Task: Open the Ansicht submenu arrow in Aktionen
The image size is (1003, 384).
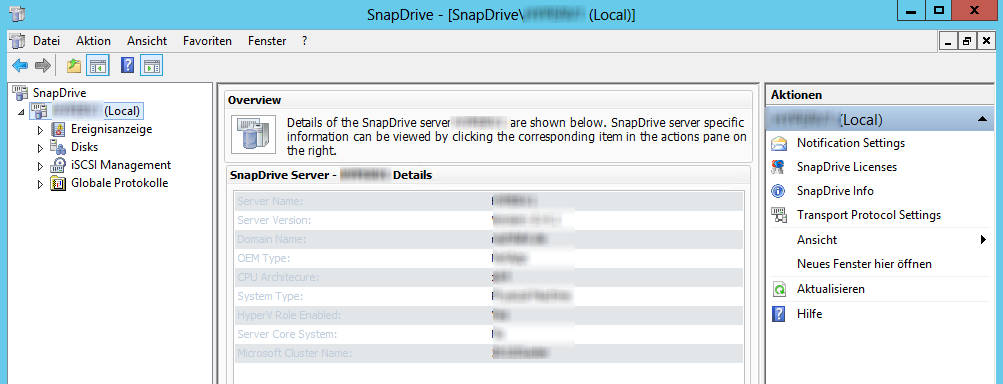Action: (x=983, y=240)
